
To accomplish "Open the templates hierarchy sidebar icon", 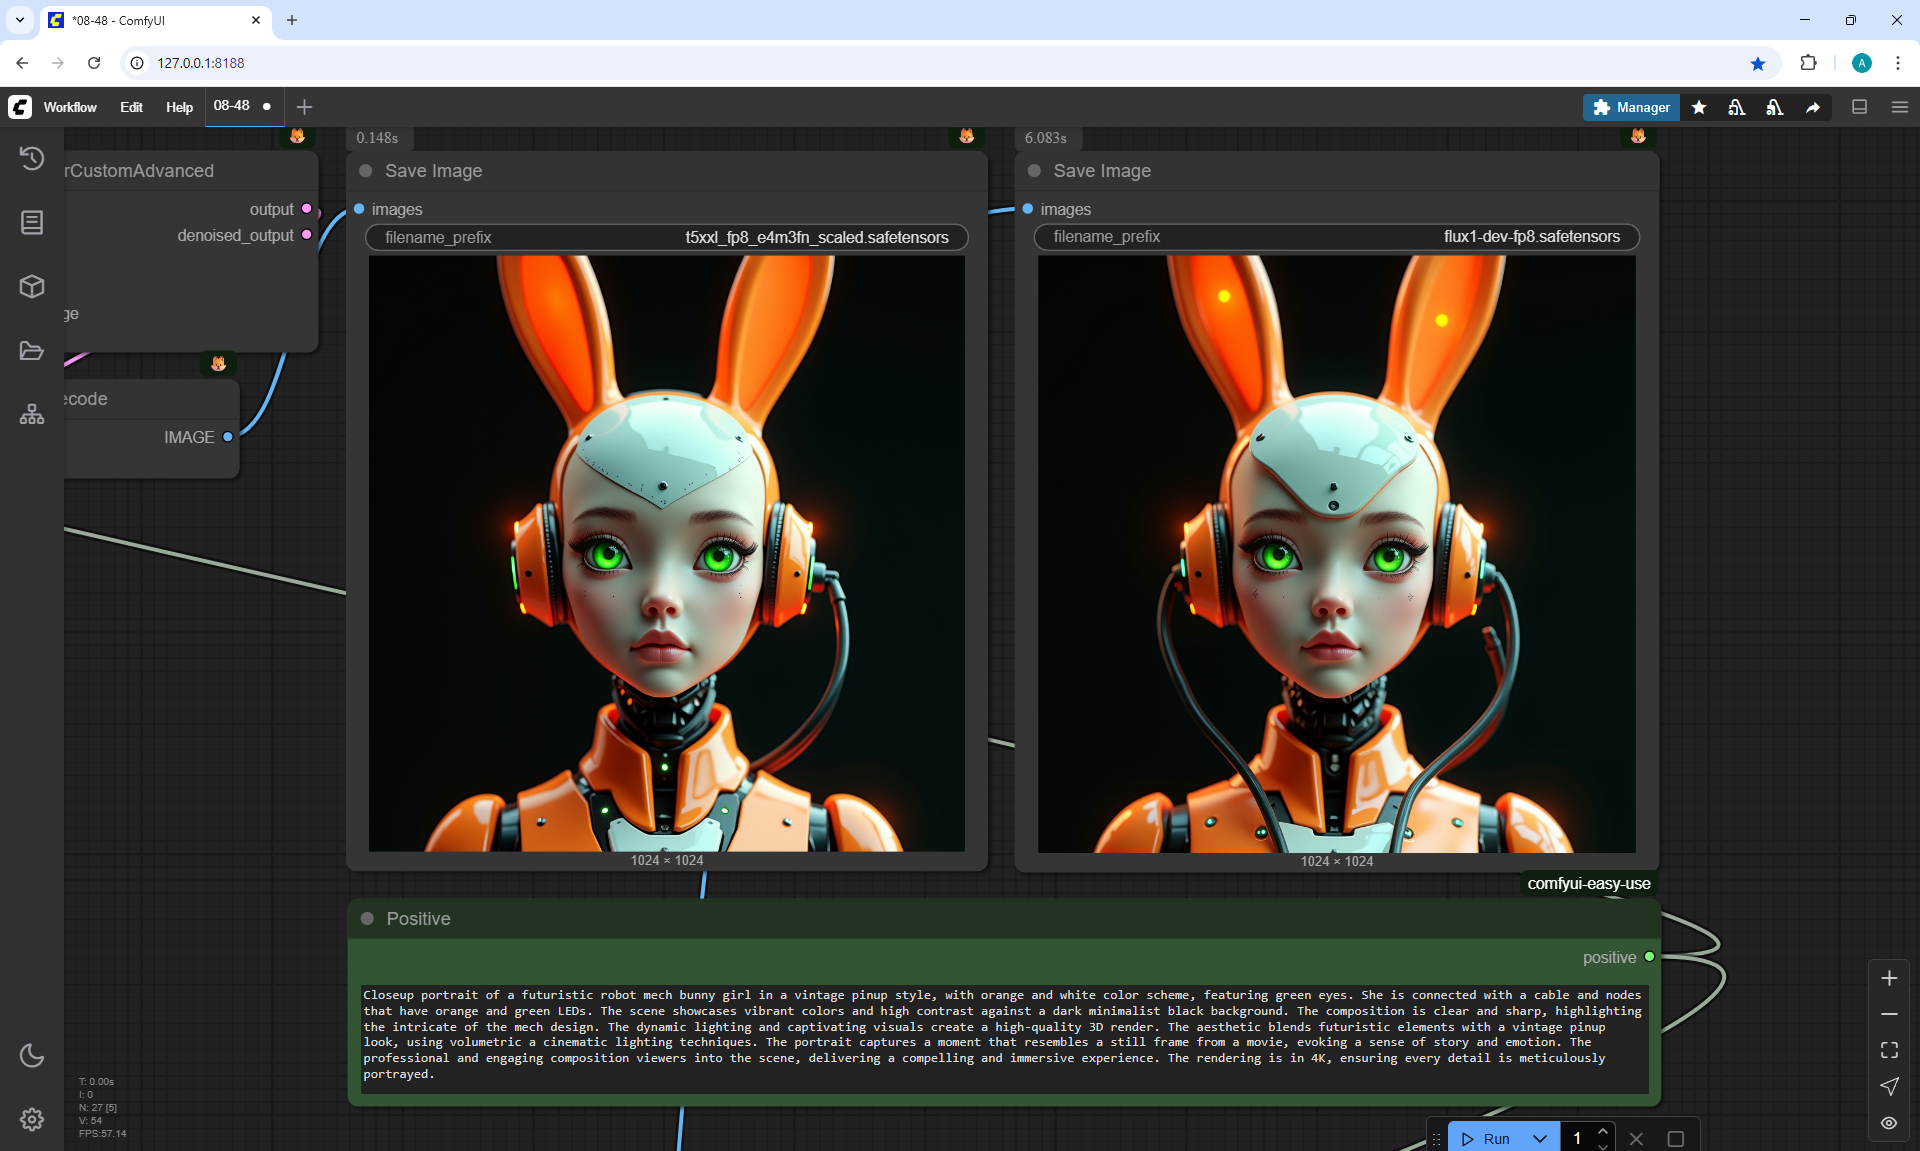I will [32, 414].
